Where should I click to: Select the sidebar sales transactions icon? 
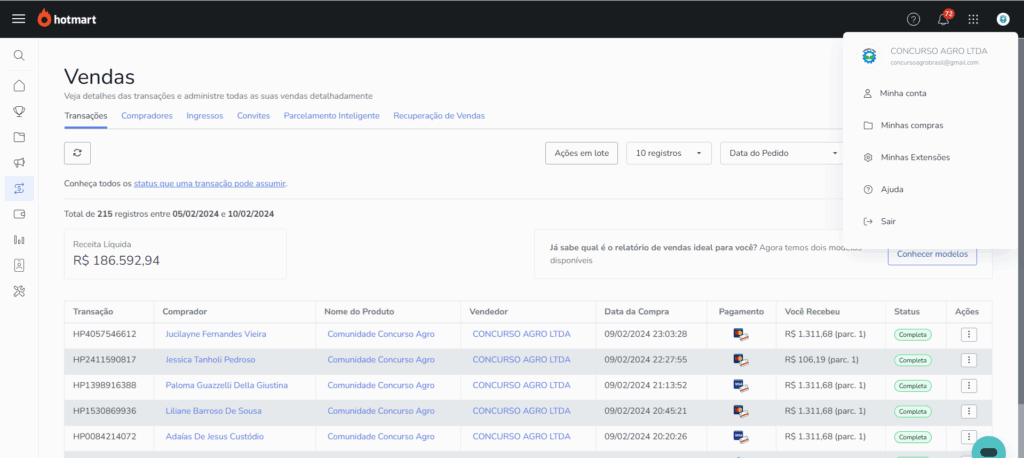[x=19, y=188]
